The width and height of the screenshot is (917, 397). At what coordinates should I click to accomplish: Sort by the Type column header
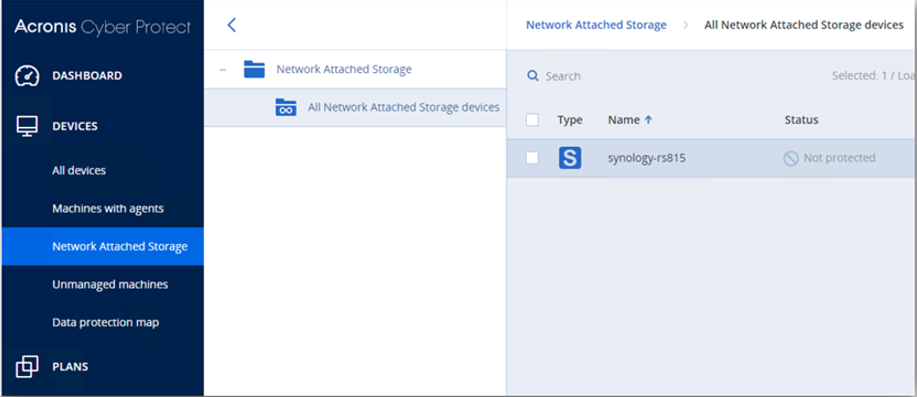[570, 120]
